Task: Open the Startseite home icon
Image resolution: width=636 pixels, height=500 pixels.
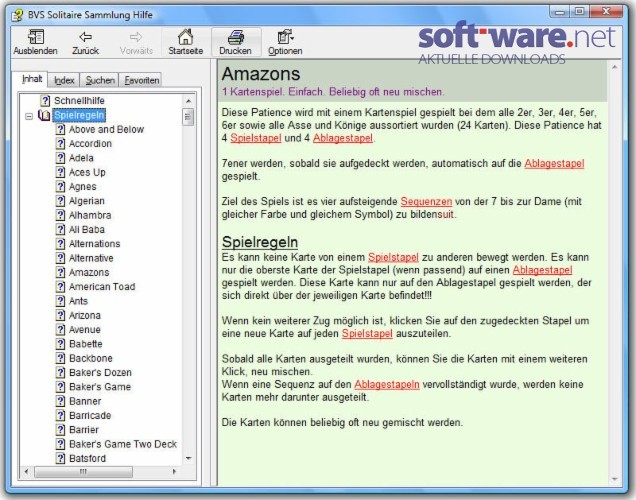Action: pyautogui.click(x=185, y=37)
